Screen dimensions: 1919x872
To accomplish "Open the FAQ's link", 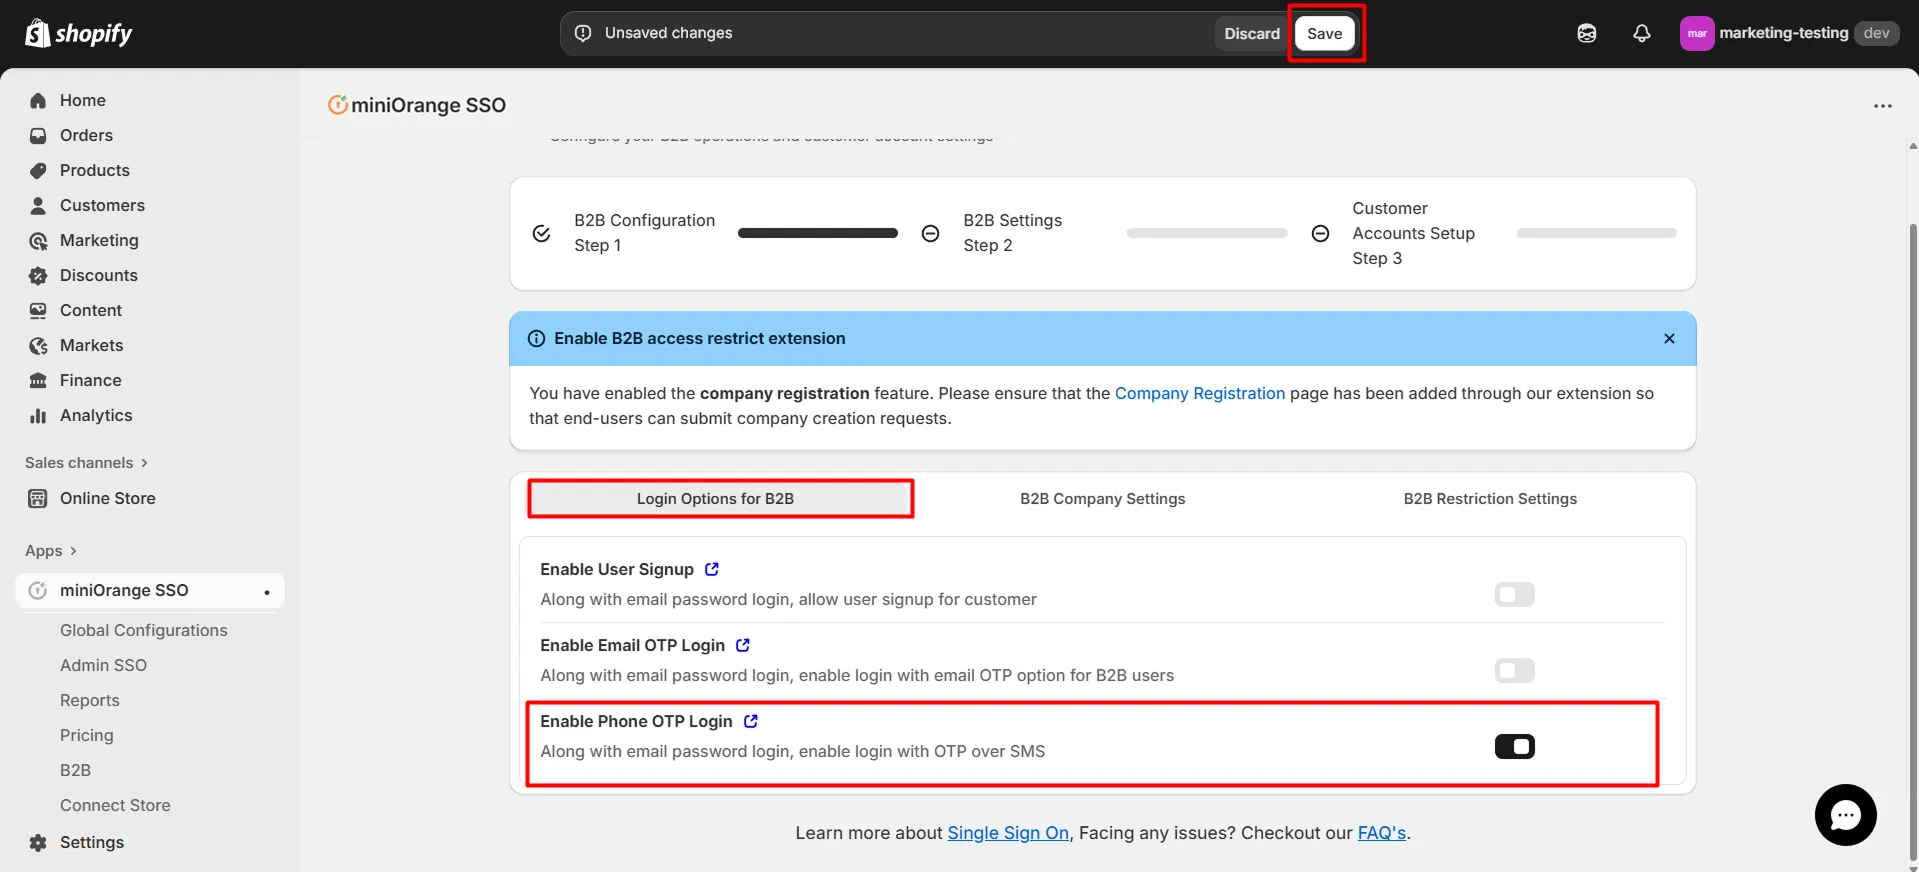I will (x=1382, y=833).
